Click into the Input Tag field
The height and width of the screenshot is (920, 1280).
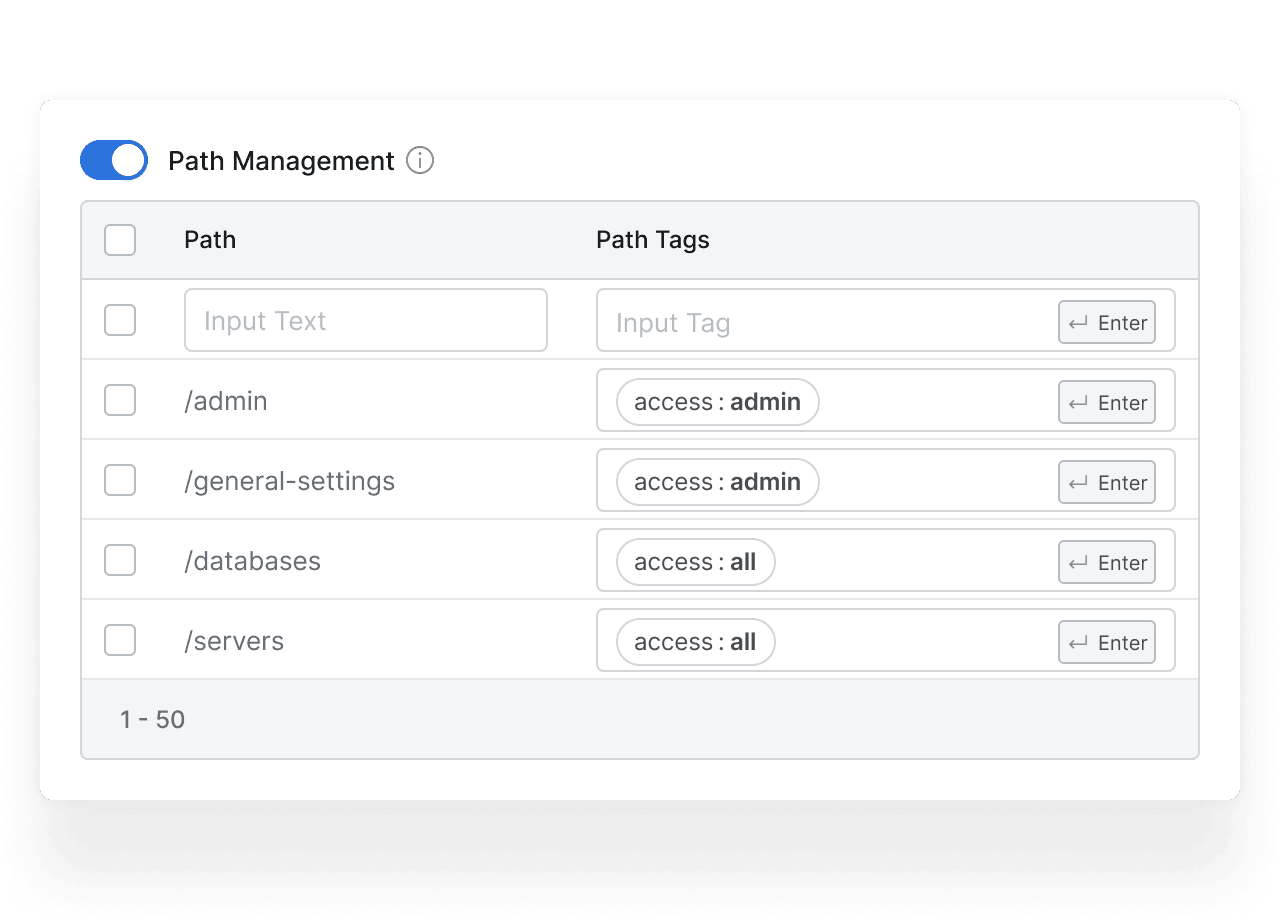[820, 322]
